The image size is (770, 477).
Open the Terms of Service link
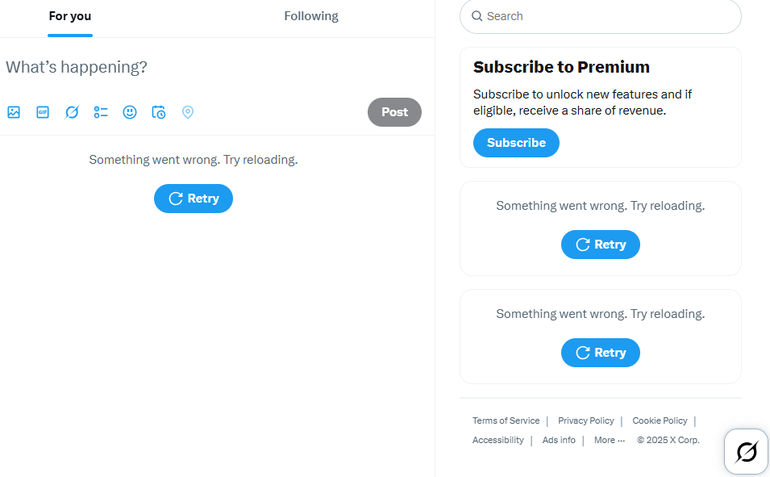[x=506, y=421]
